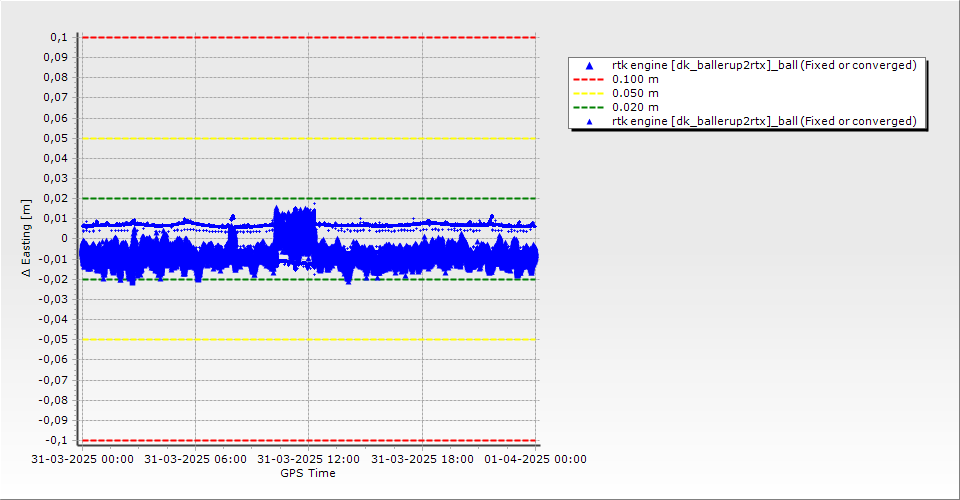Click the '01-04-2025 00:00' time label
The width and height of the screenshot is (960, 500).
point(536,459)
